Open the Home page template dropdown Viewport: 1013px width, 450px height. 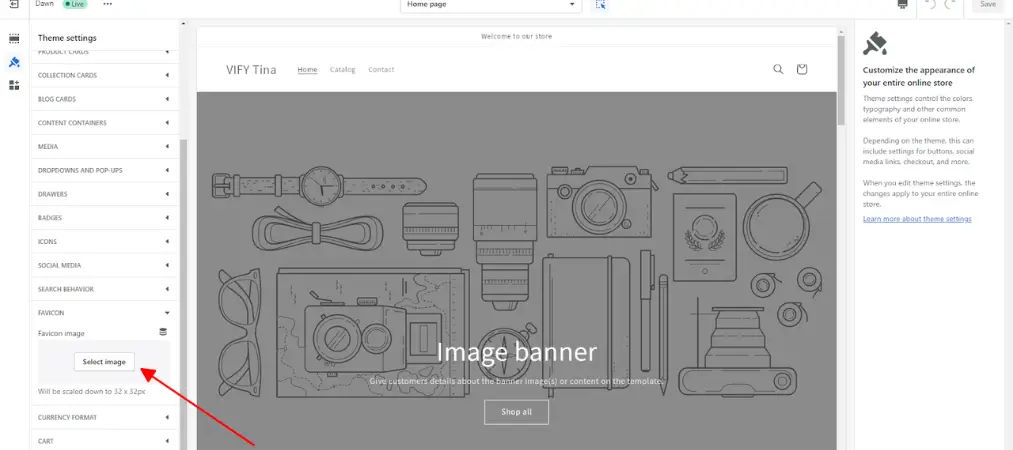491,5
